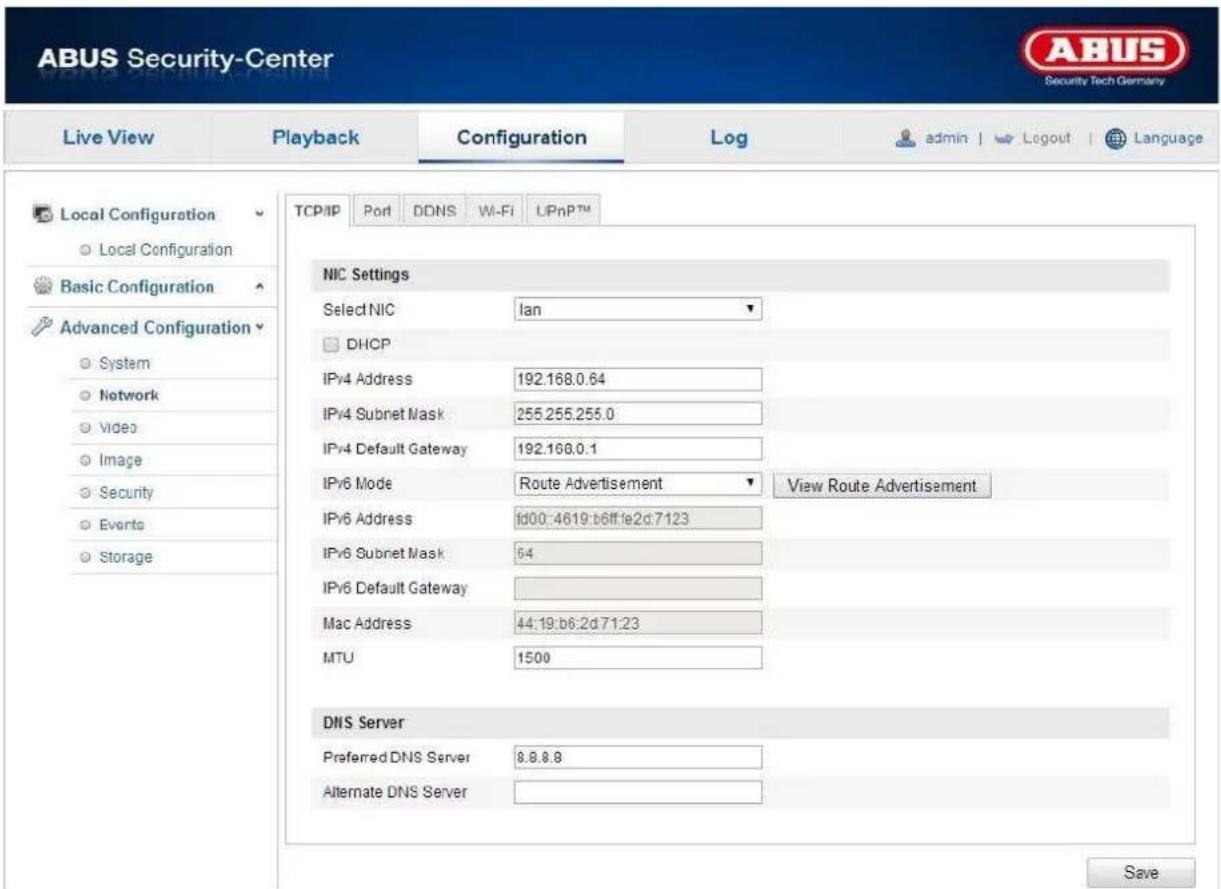Open the DDNS tab
Screen dimensions: 1221x889
coord(435,212)
